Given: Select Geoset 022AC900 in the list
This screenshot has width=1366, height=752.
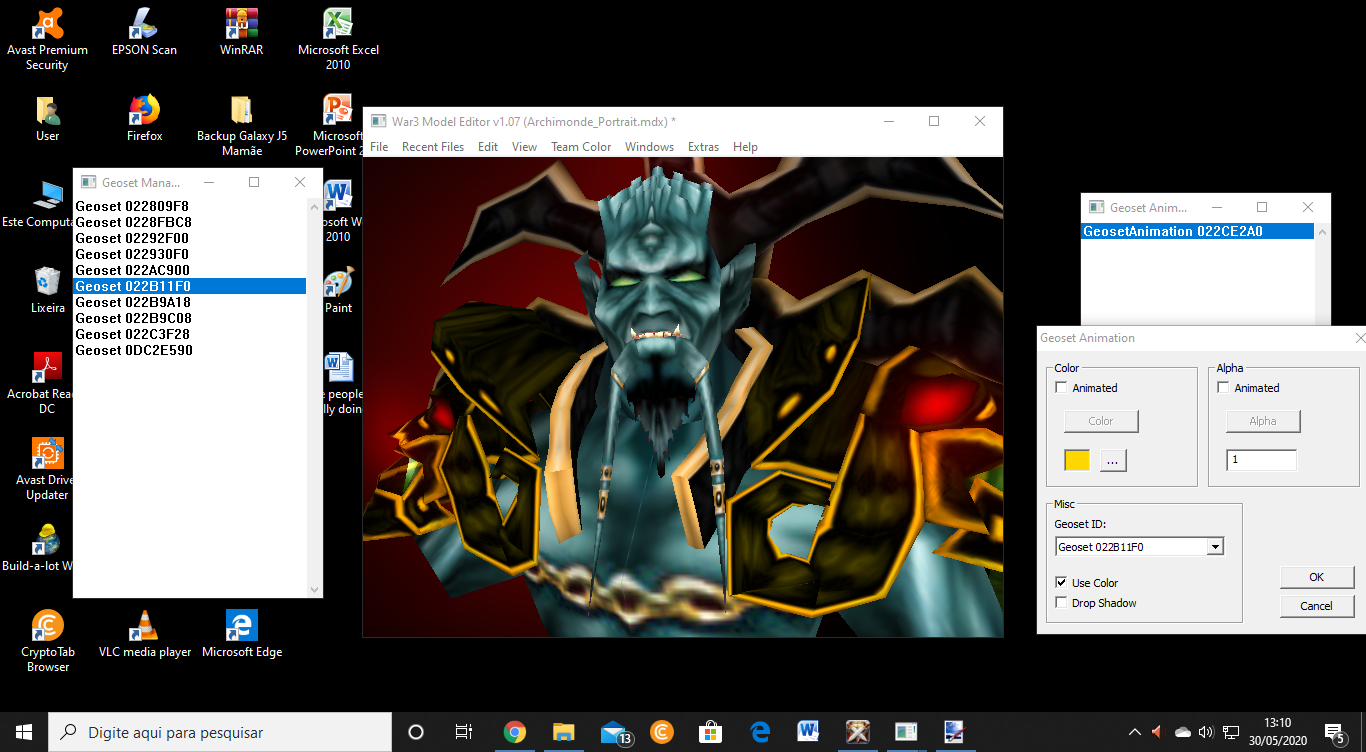Looking at the screenshot, I should pos(190,270).
